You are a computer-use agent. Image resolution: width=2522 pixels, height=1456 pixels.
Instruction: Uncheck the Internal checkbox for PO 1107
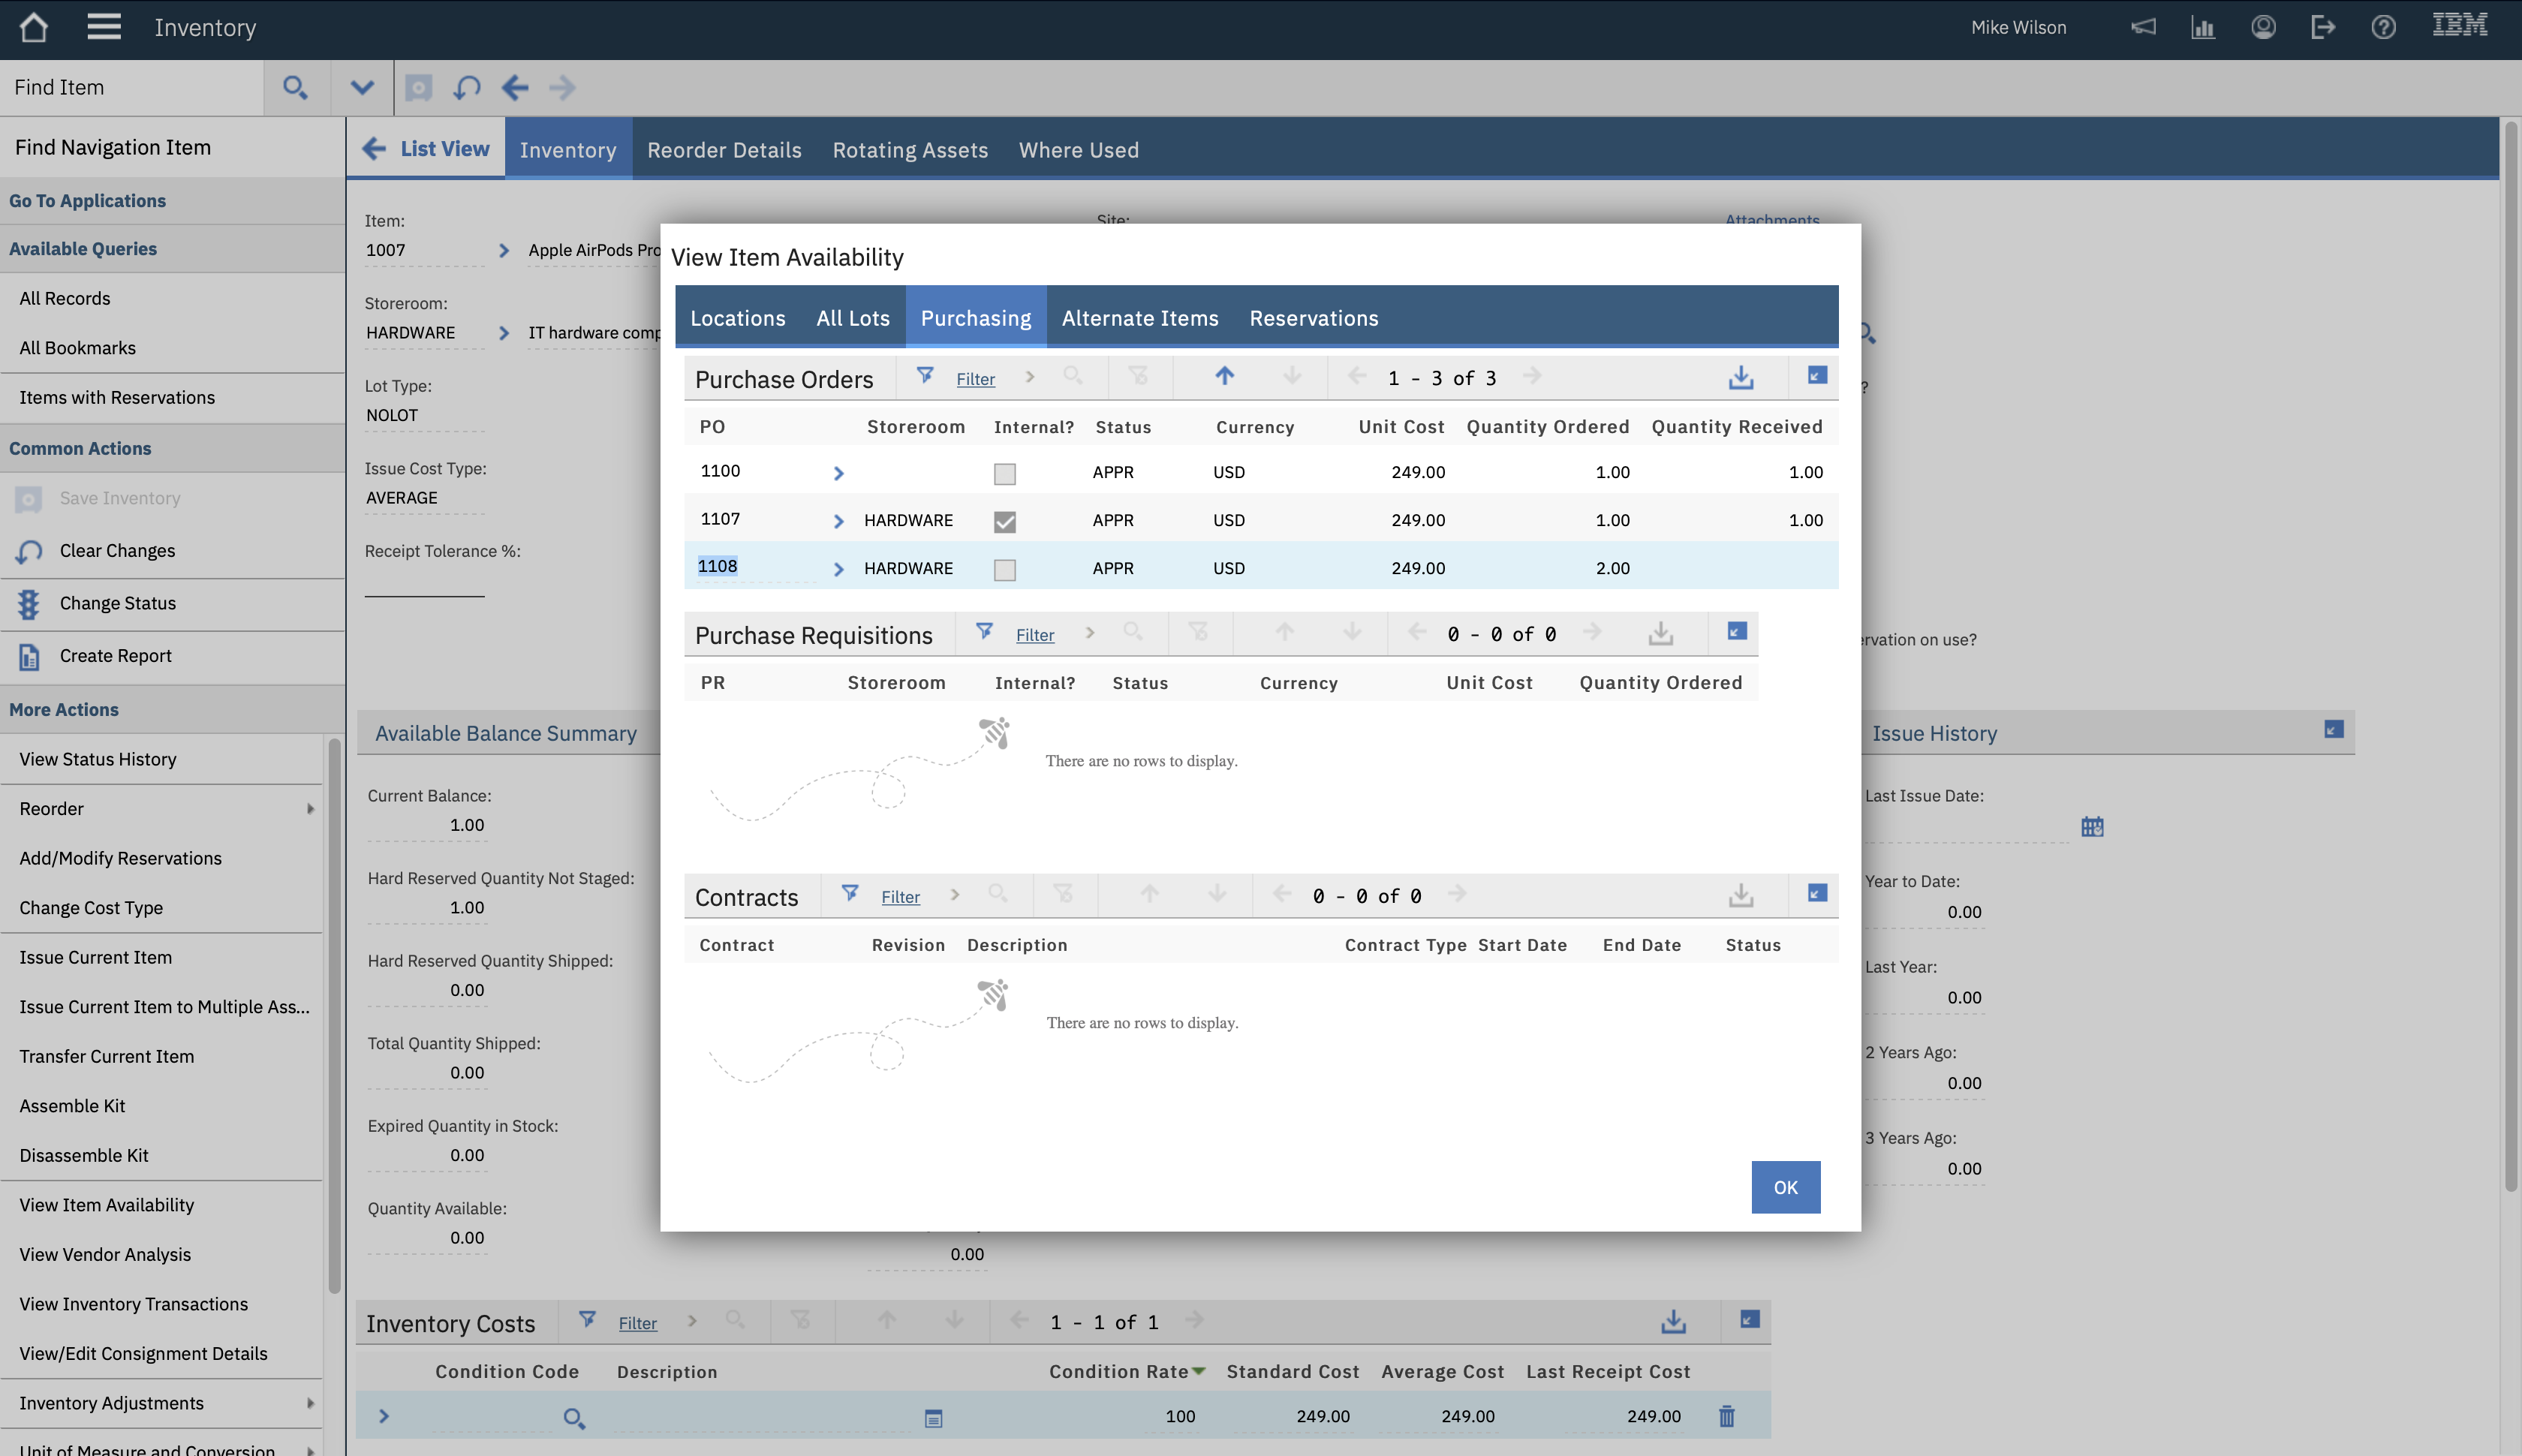coord(1004,521)
